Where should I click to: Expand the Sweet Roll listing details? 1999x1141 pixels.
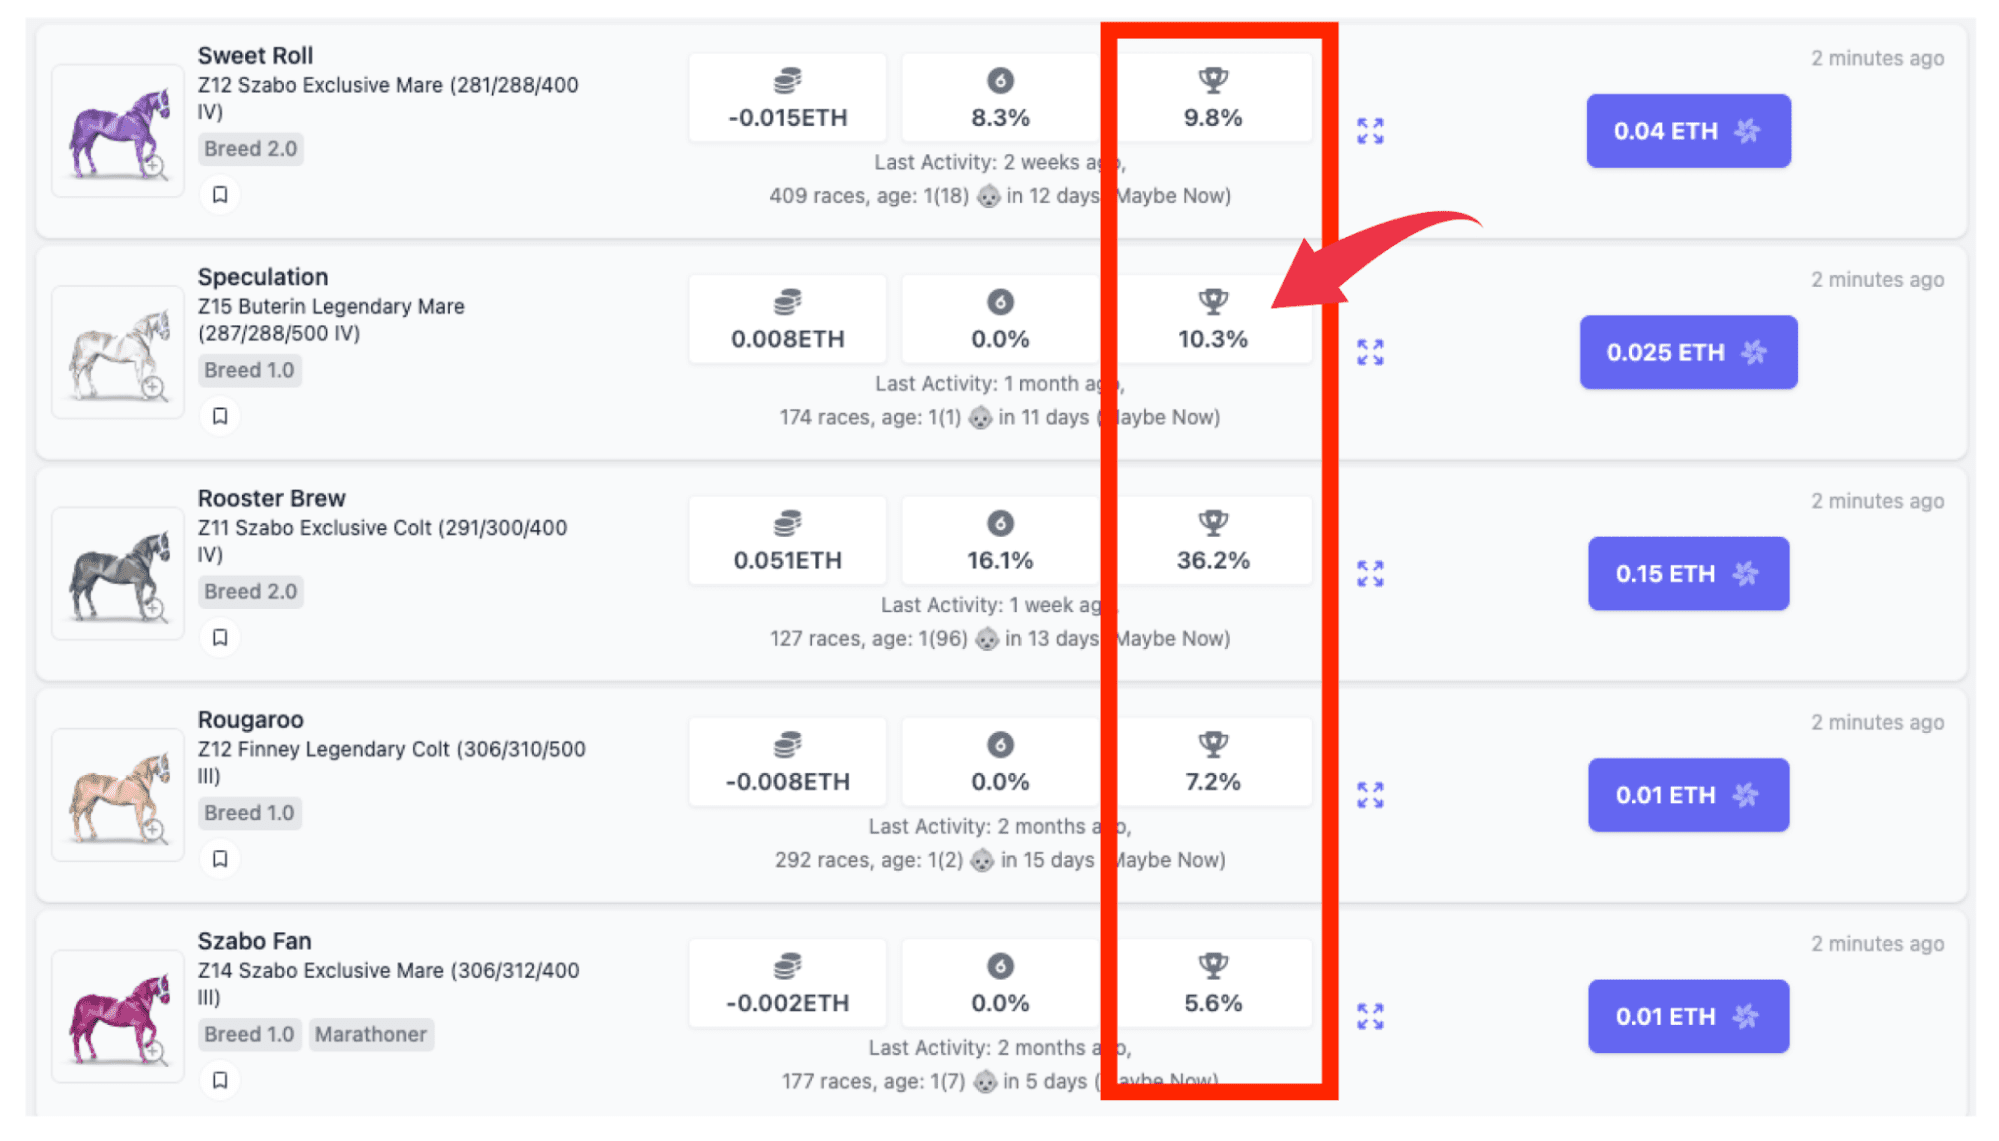[1370, 131]
